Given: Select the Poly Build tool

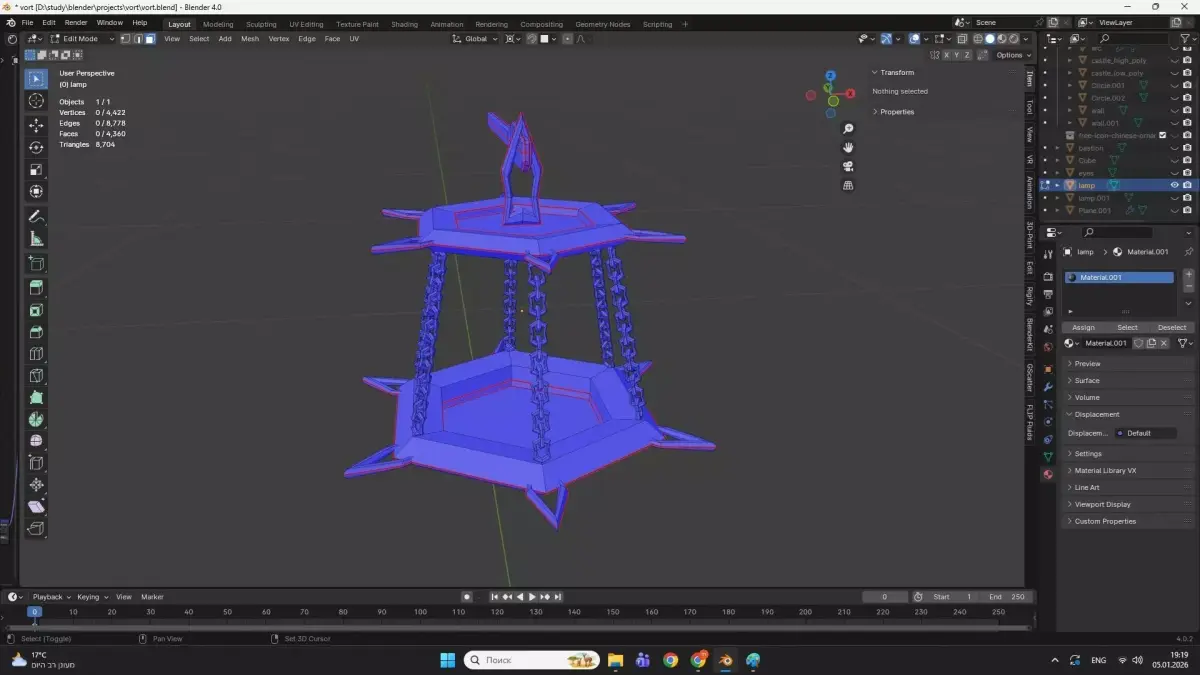Looking at the screenshot, I should [x=36, y=398].
